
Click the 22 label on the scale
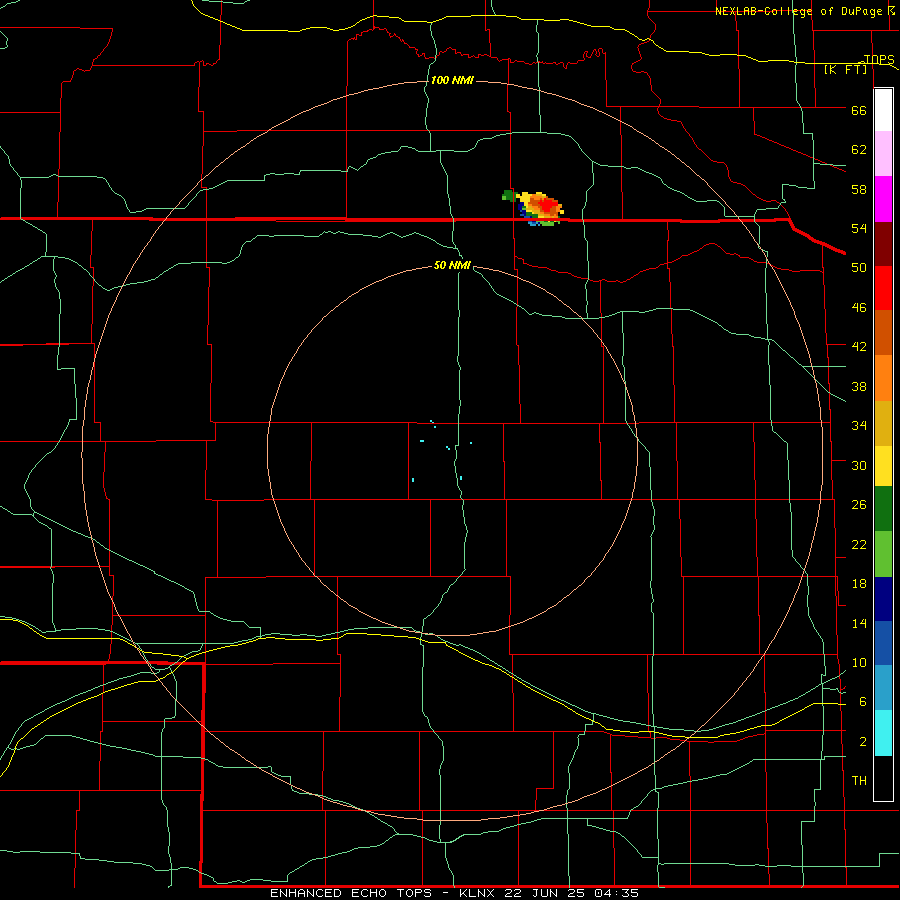click(x=859, y=544)
